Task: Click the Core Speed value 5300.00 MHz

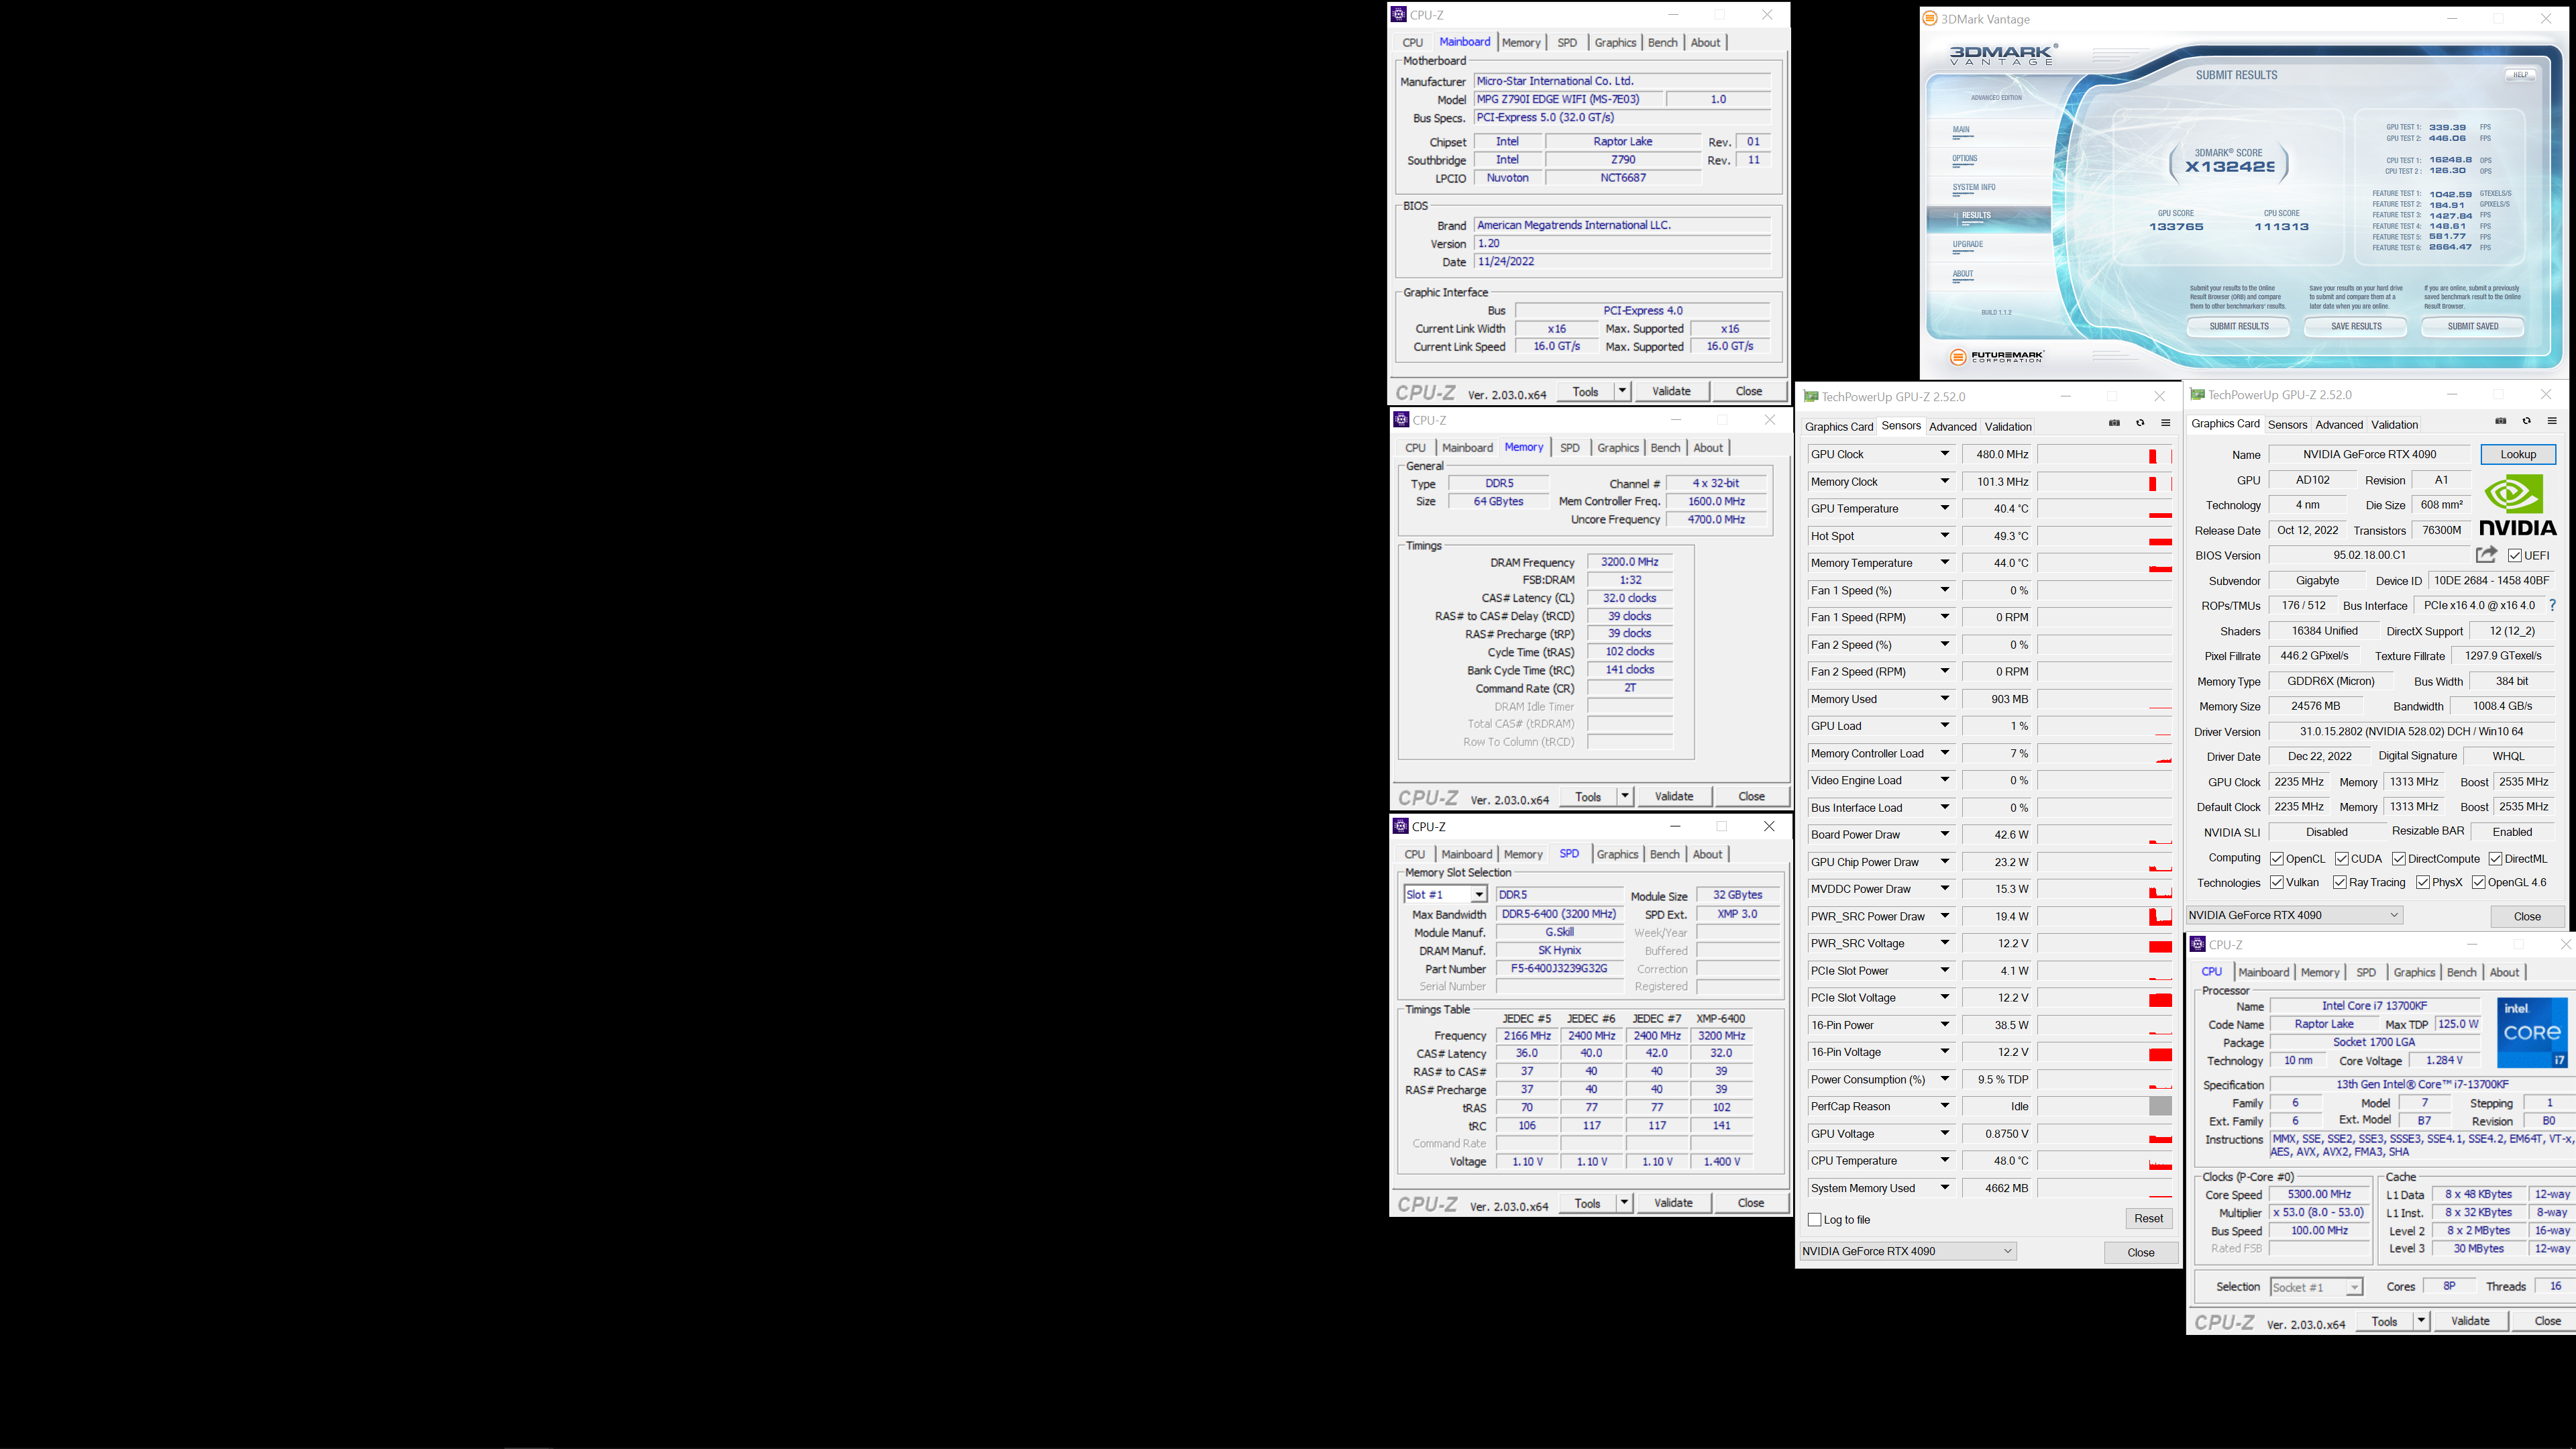Action: [2319, 1194]
